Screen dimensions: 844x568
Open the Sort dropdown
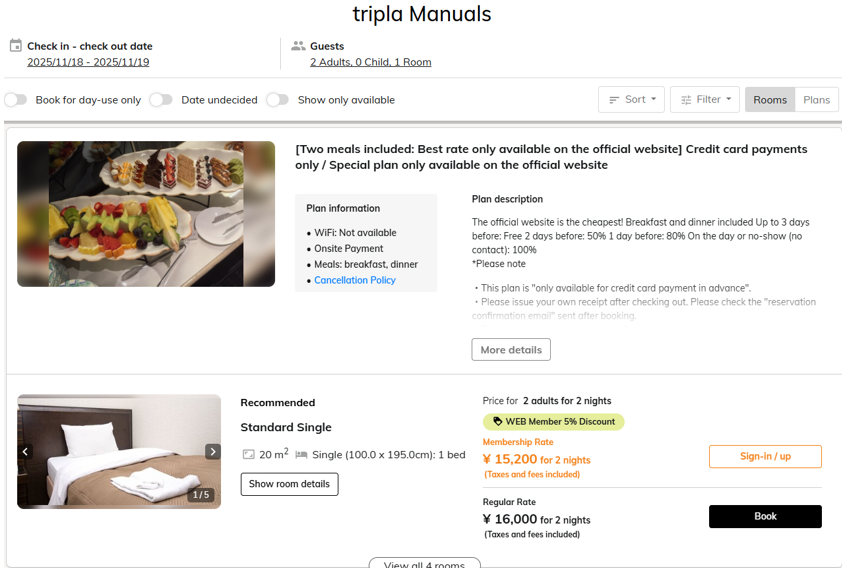631,100
